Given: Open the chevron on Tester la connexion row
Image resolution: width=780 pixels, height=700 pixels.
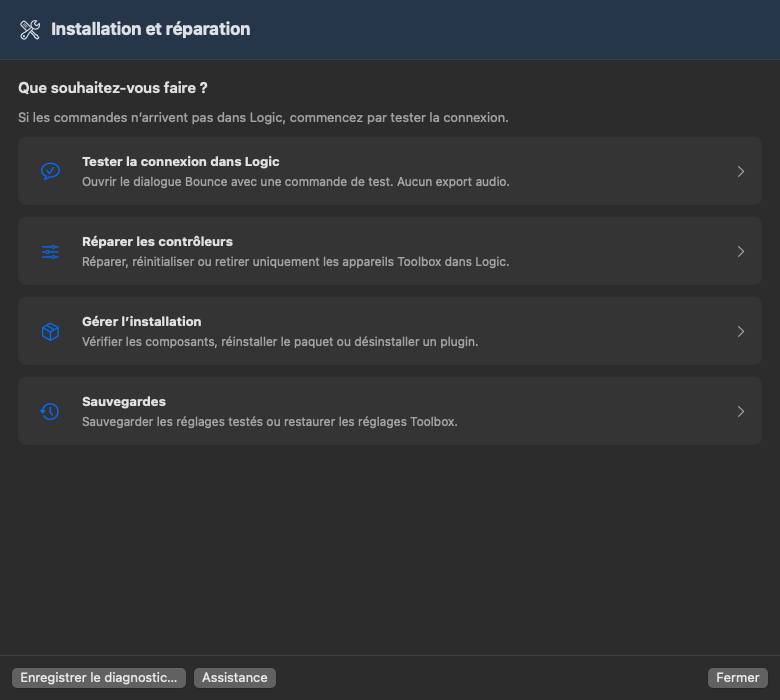Looking at the screenshot, I should (741, 172).
